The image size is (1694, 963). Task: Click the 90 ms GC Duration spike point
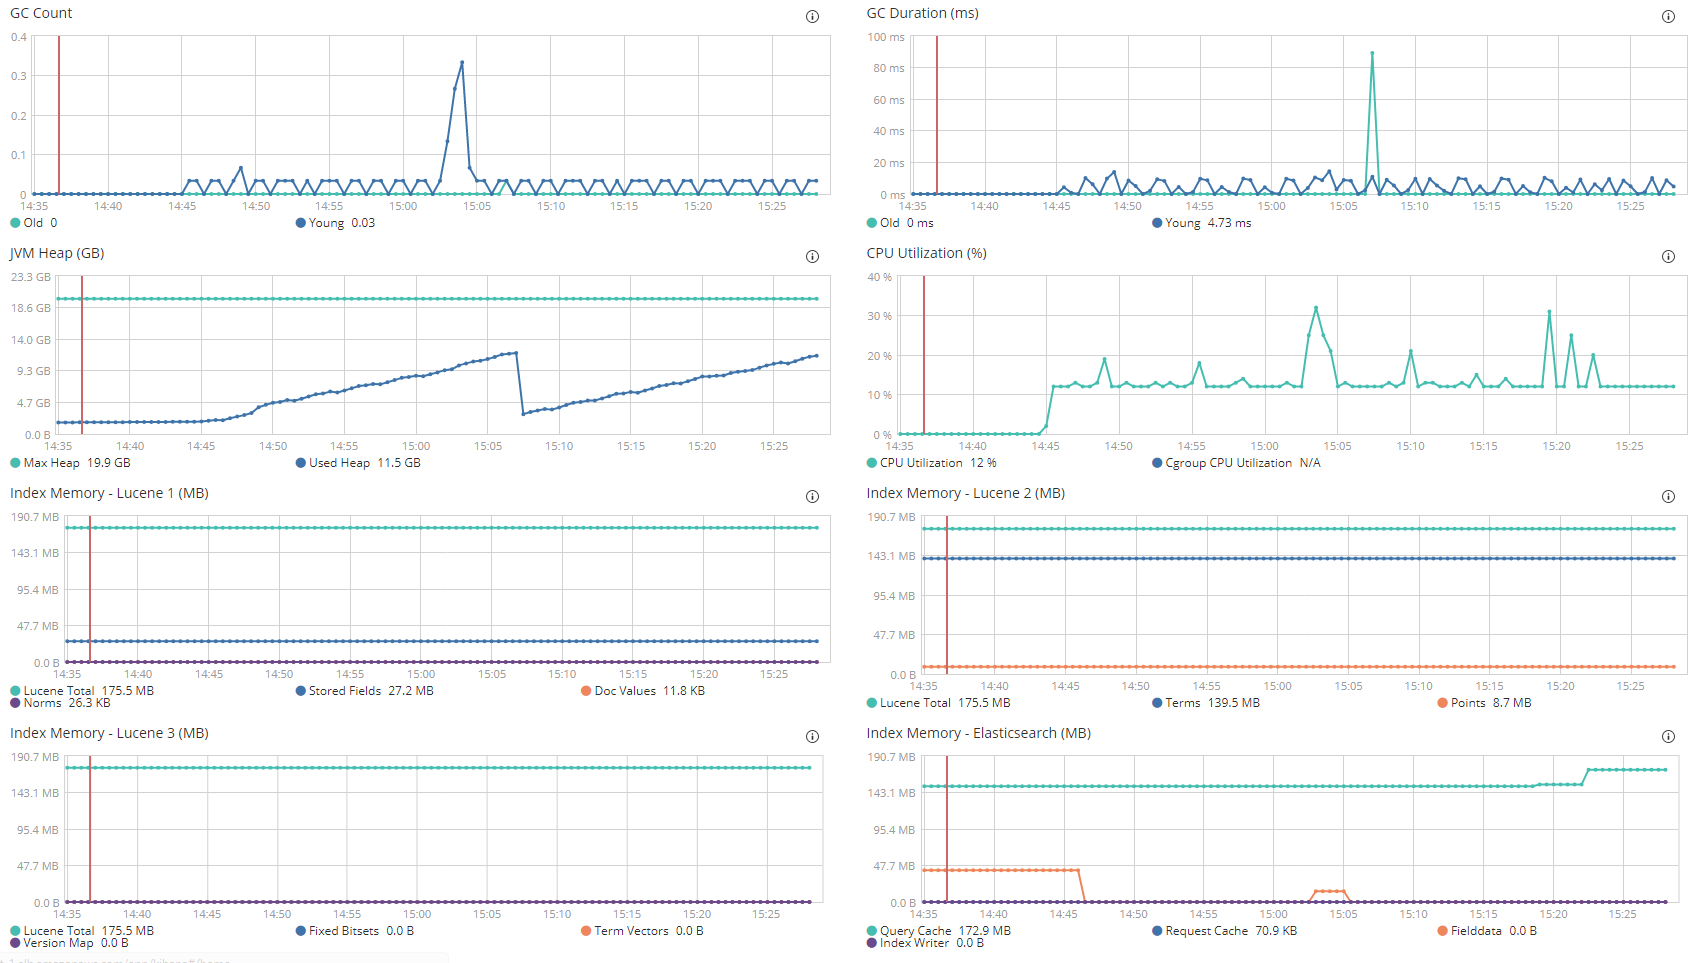[1372, 53]
